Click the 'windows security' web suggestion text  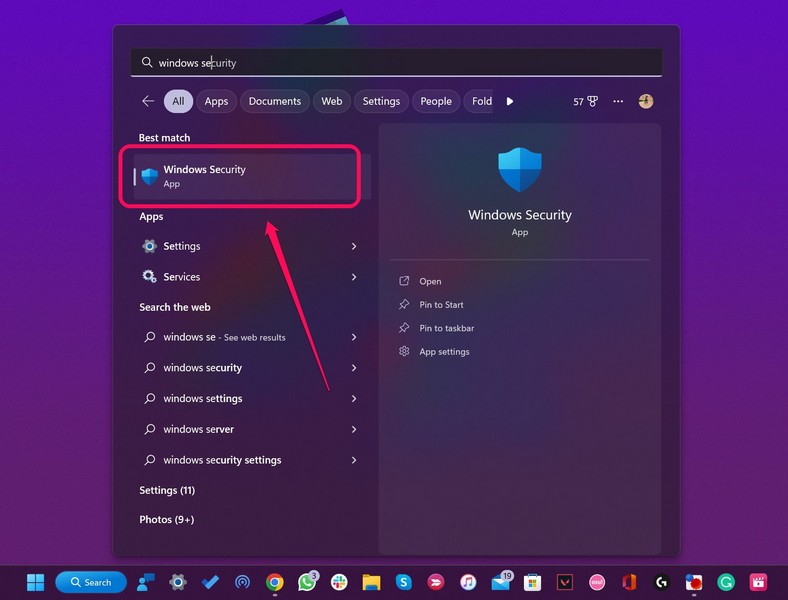[x=203, y=368]
